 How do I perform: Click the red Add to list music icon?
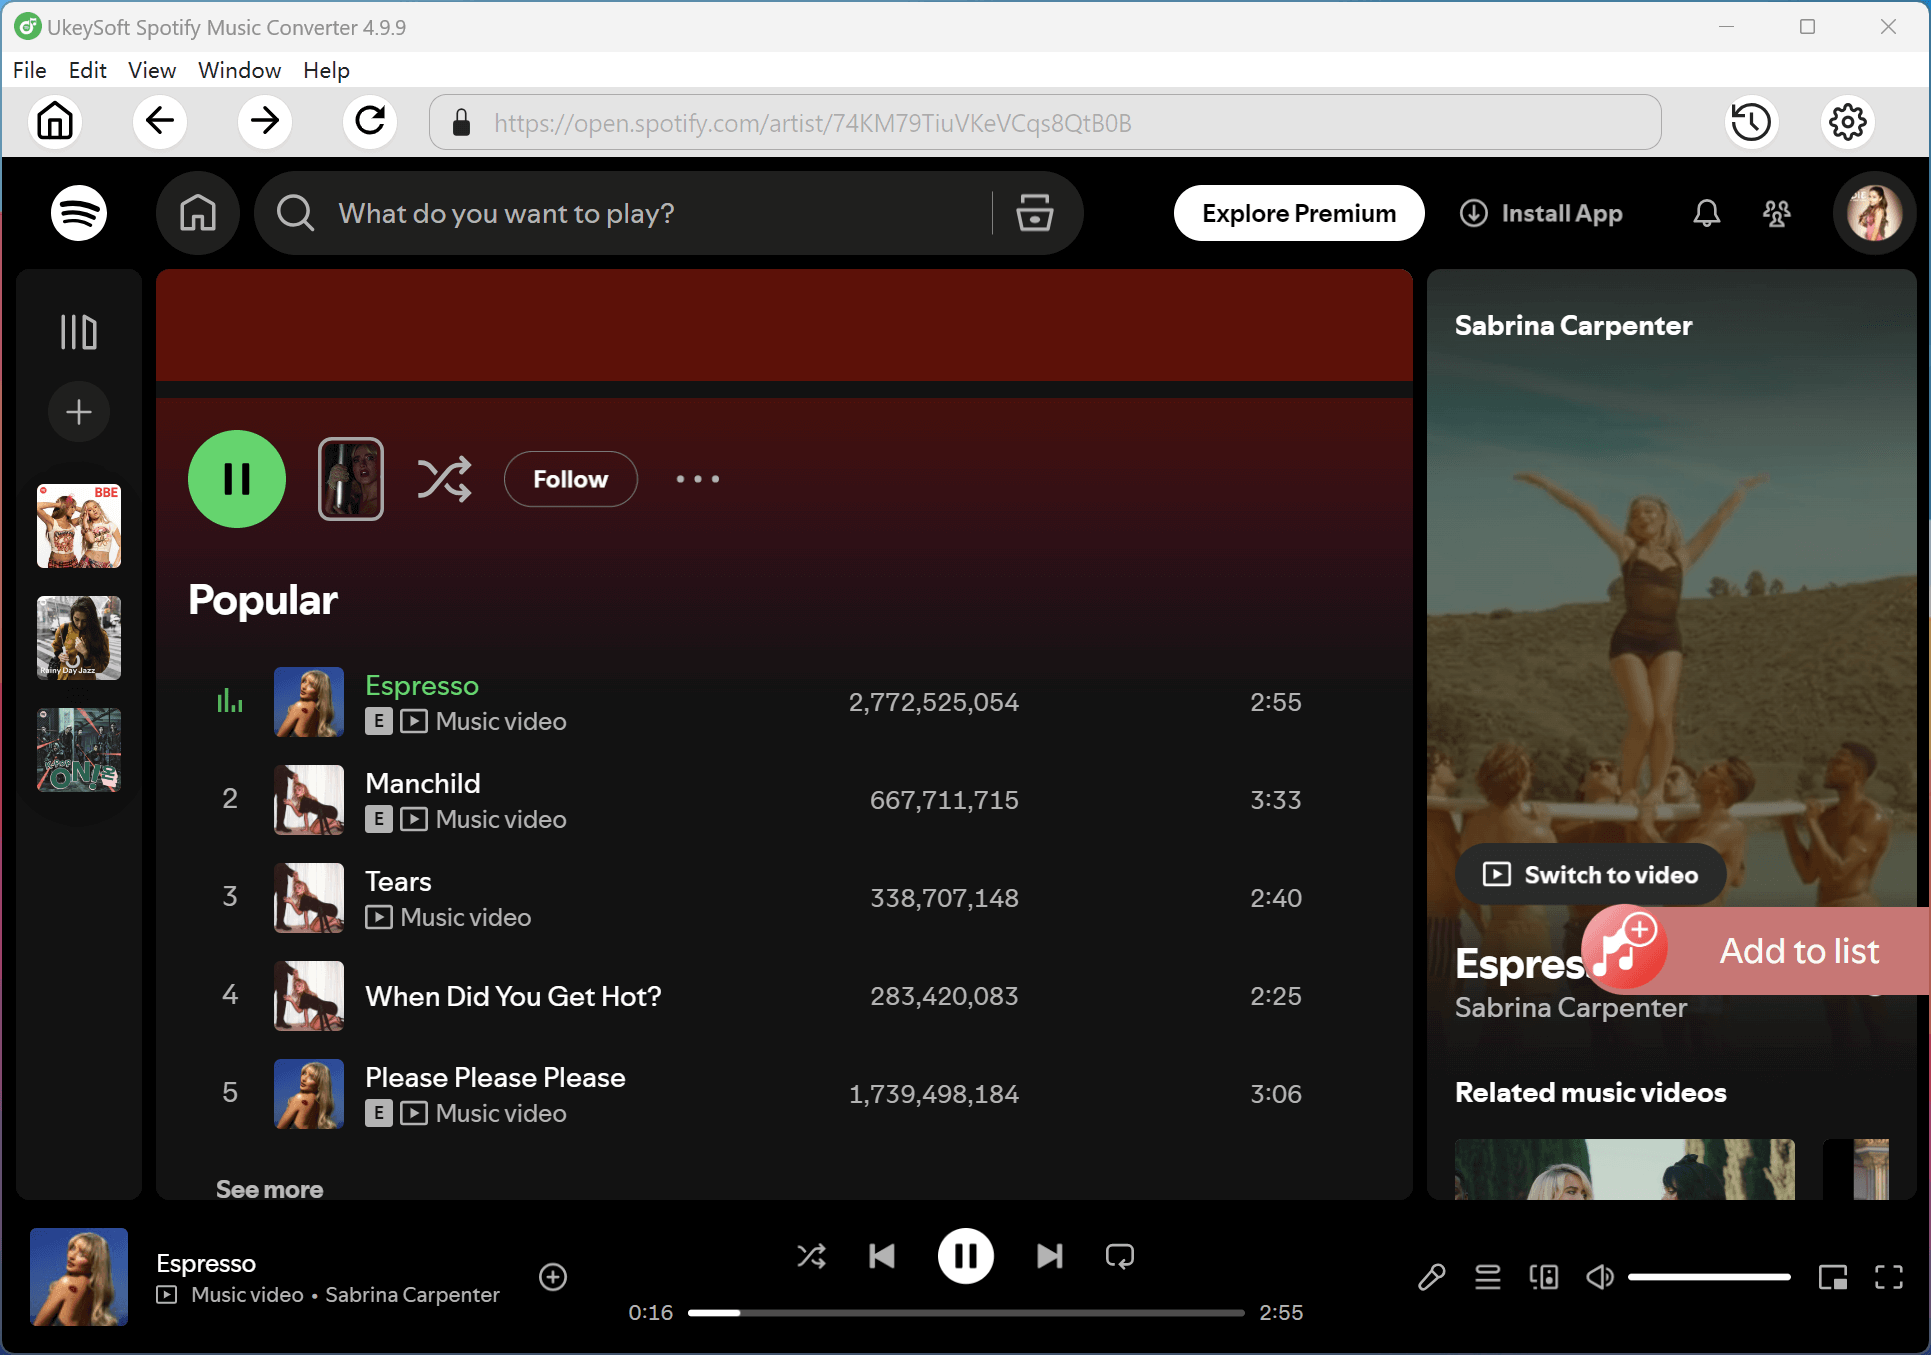pos(1624,948)
